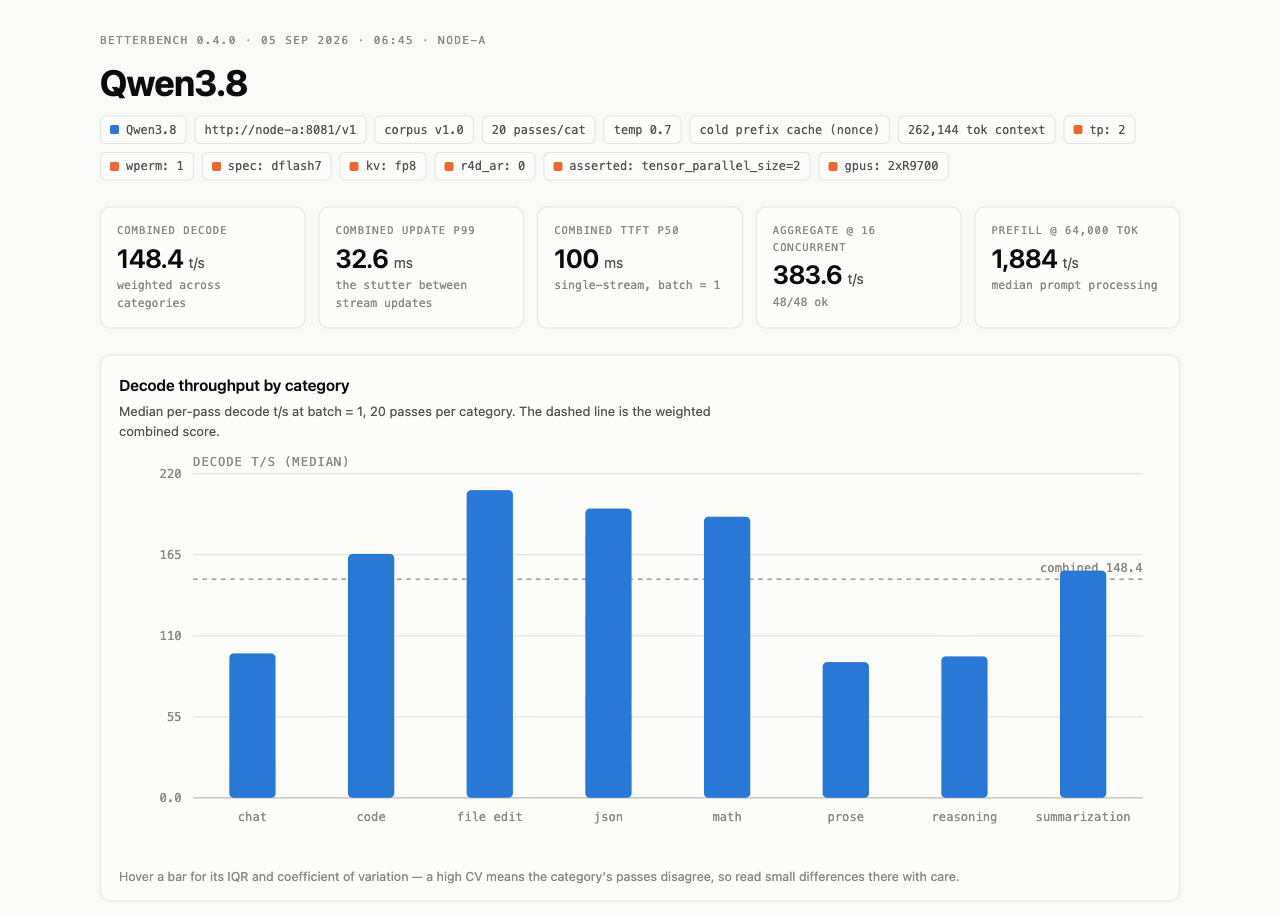Select the corpus v1.0 chip
Screen dimensions: 1280x915
[x=424, y=130]
